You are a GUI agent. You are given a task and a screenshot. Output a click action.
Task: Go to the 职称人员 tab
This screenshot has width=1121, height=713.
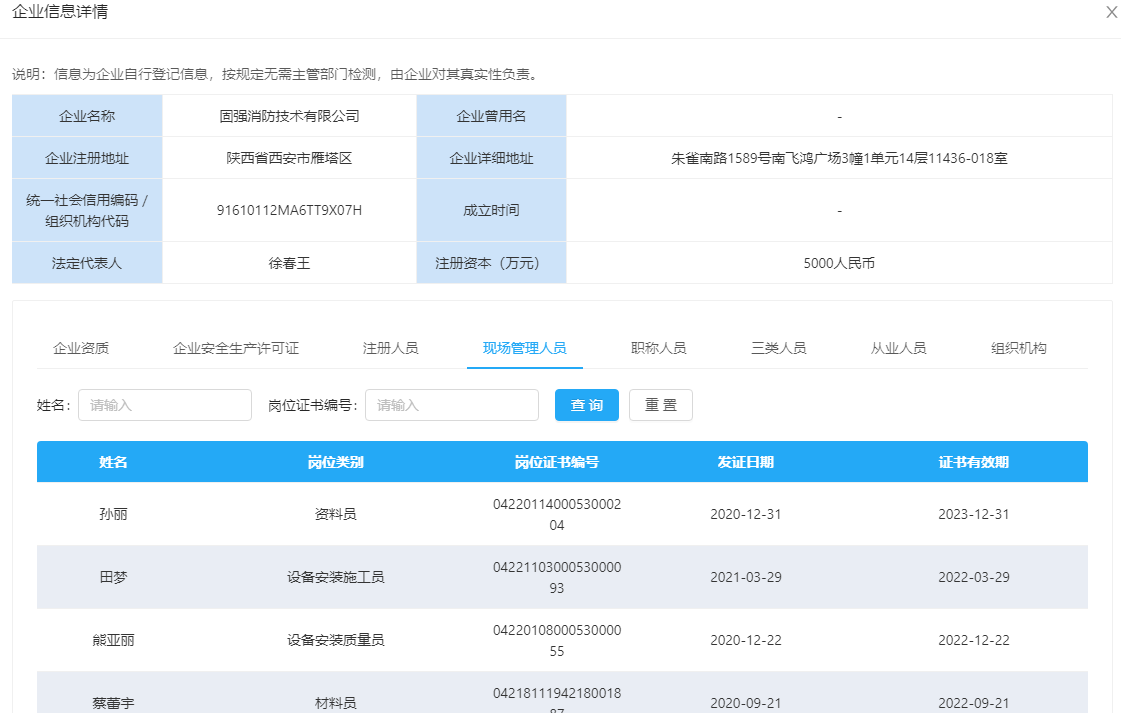pyautogui.click(x=658, y=348)
